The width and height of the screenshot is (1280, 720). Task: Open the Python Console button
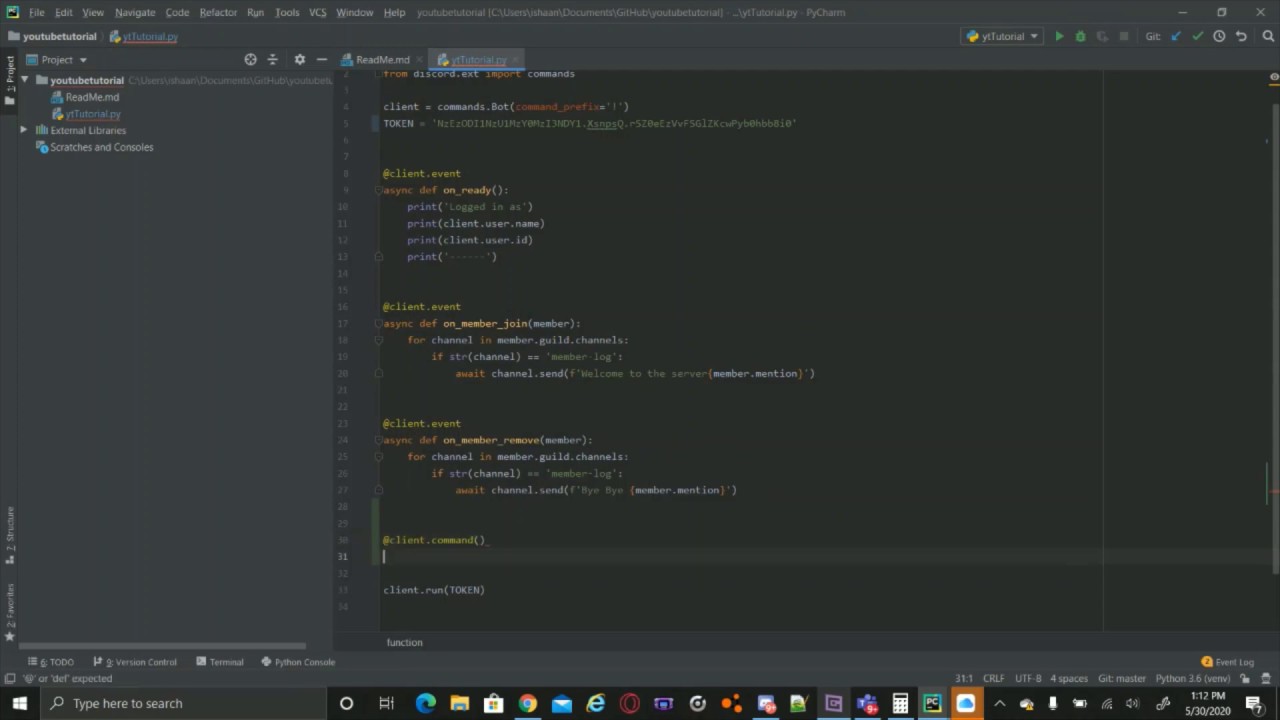tap(298, 662)
